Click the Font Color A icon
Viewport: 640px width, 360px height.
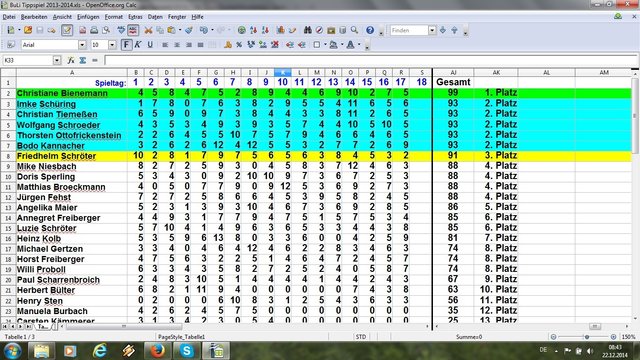[350, 45]
